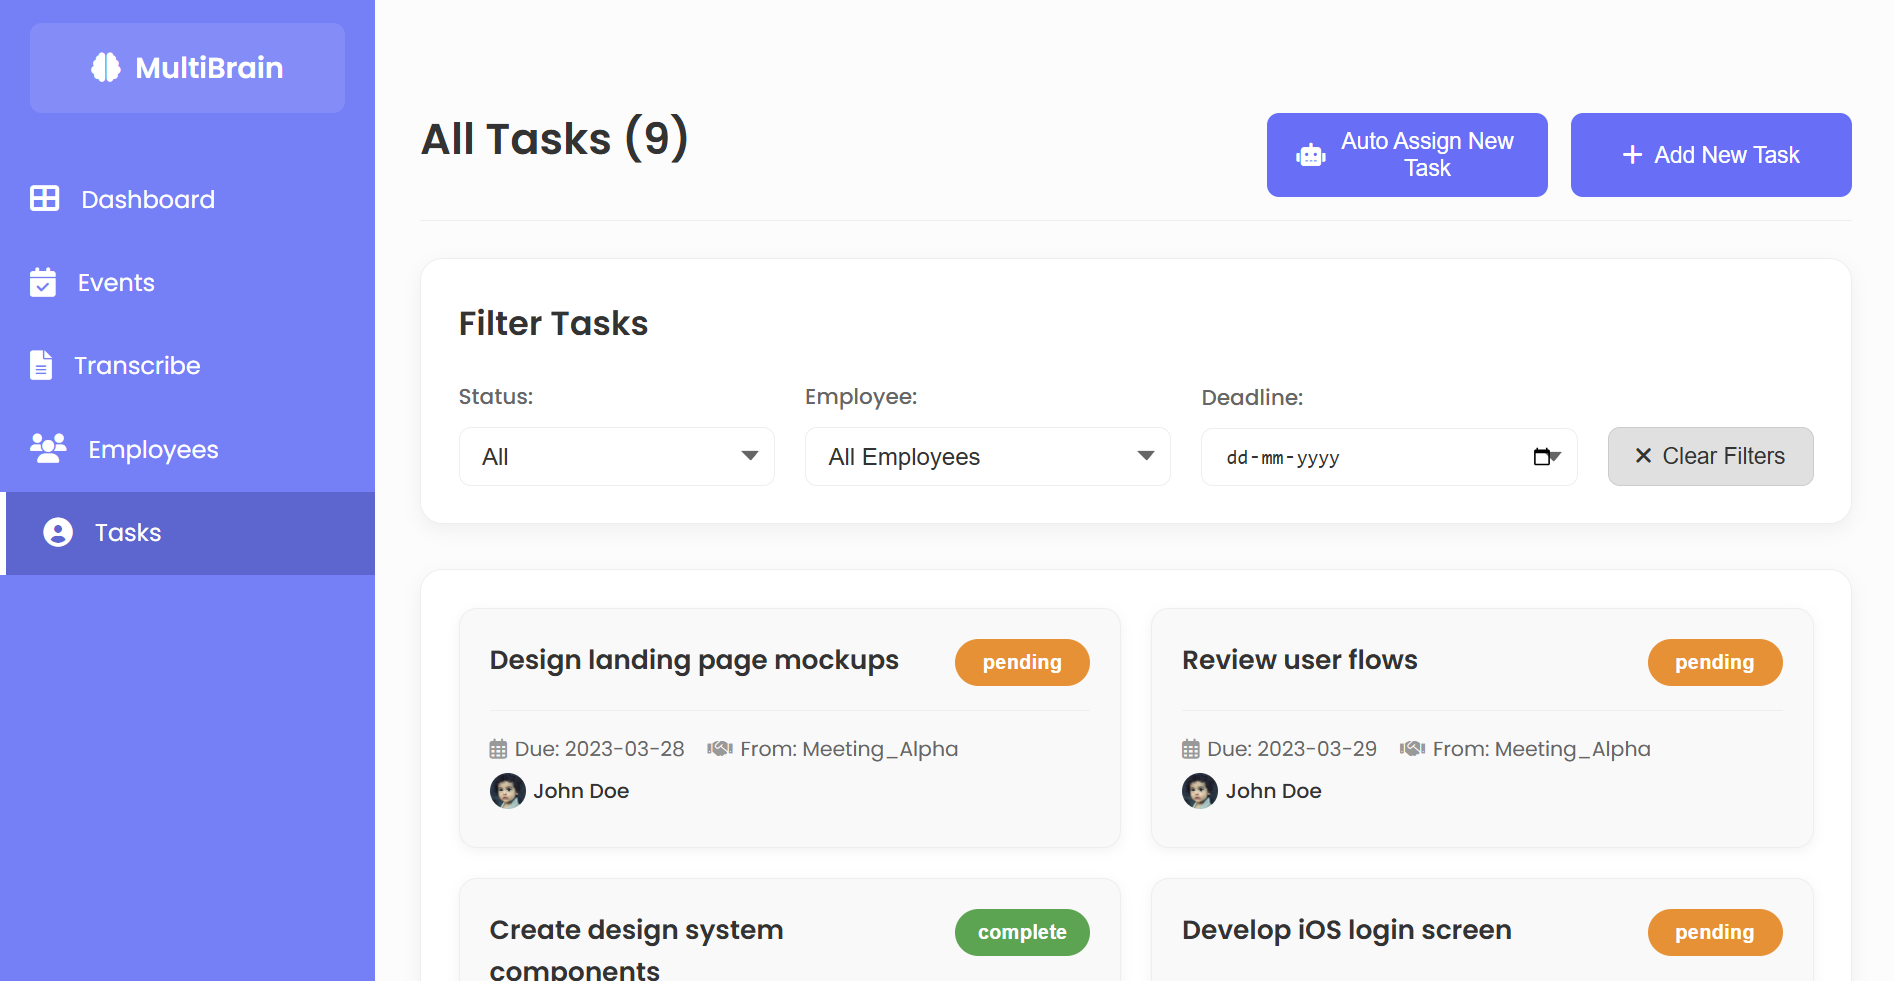Viewport: 1894px width, 981px height.
Task: Click the Events calendar icon
Action: click(x=43, y=282)
